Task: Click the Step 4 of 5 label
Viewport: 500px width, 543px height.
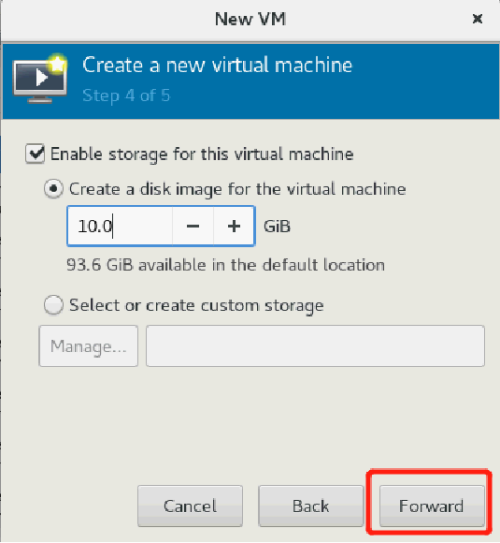Action: click(126, 95)
